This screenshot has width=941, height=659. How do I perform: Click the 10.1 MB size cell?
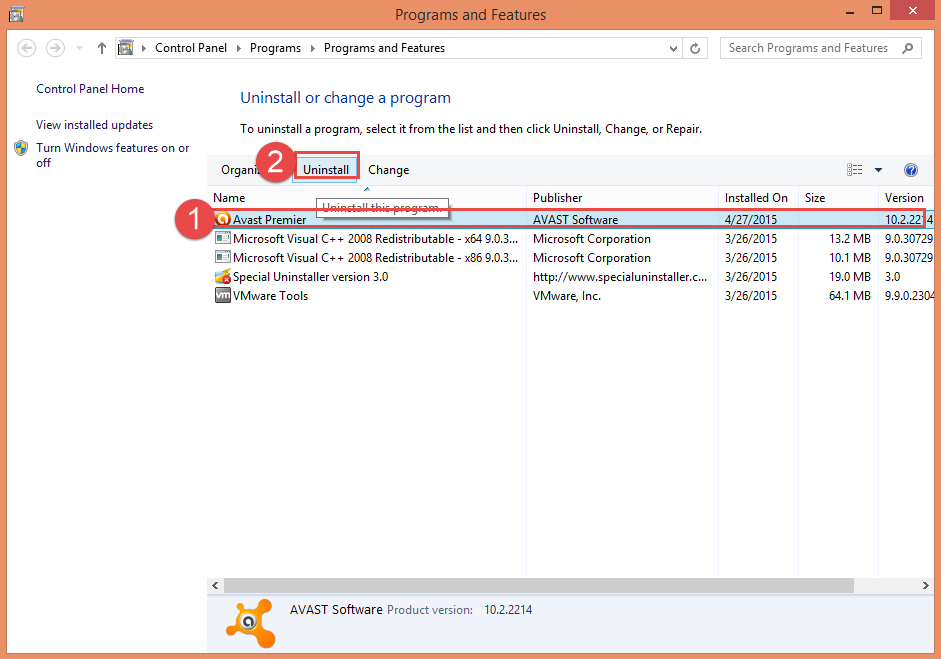point(850,258)
